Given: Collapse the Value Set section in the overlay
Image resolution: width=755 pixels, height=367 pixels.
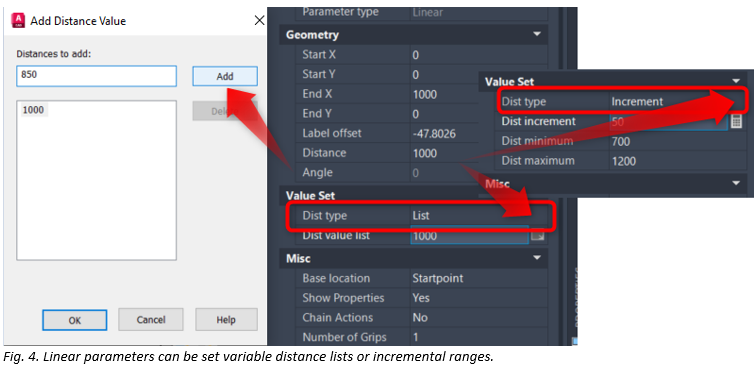Looking at the screenshot, I should click(736, 81).
